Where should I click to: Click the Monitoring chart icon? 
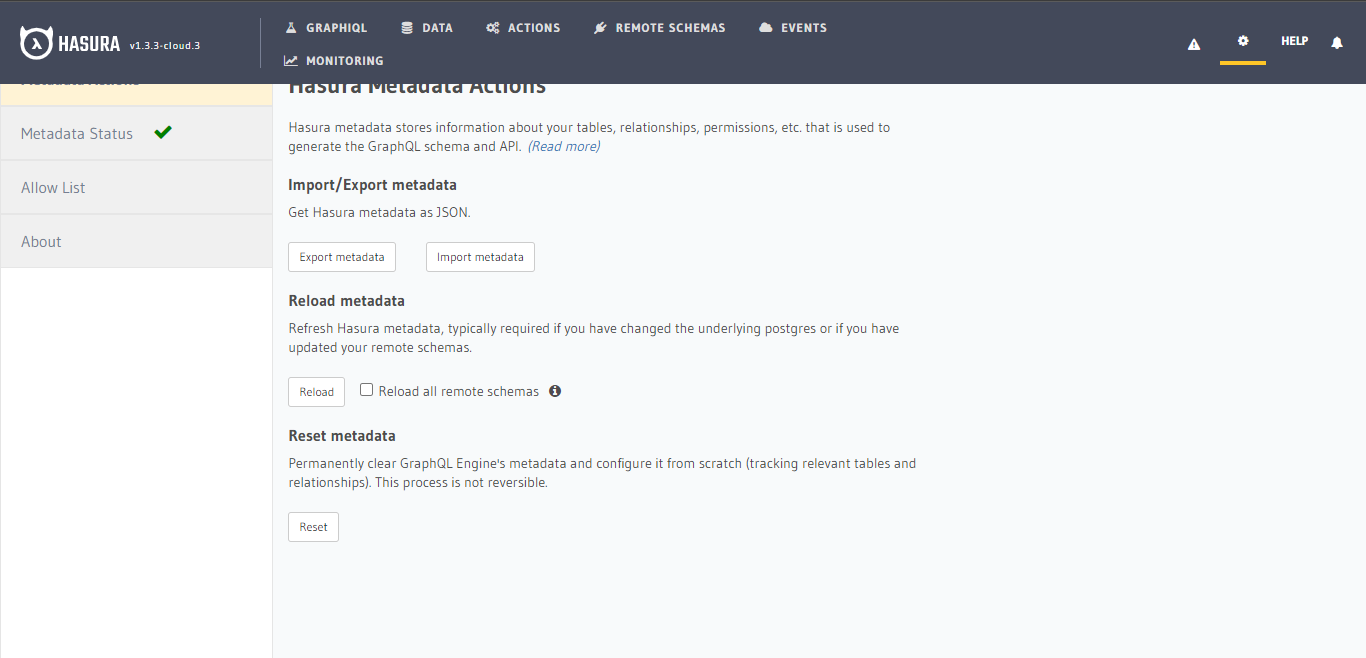[x=293, y=60]
